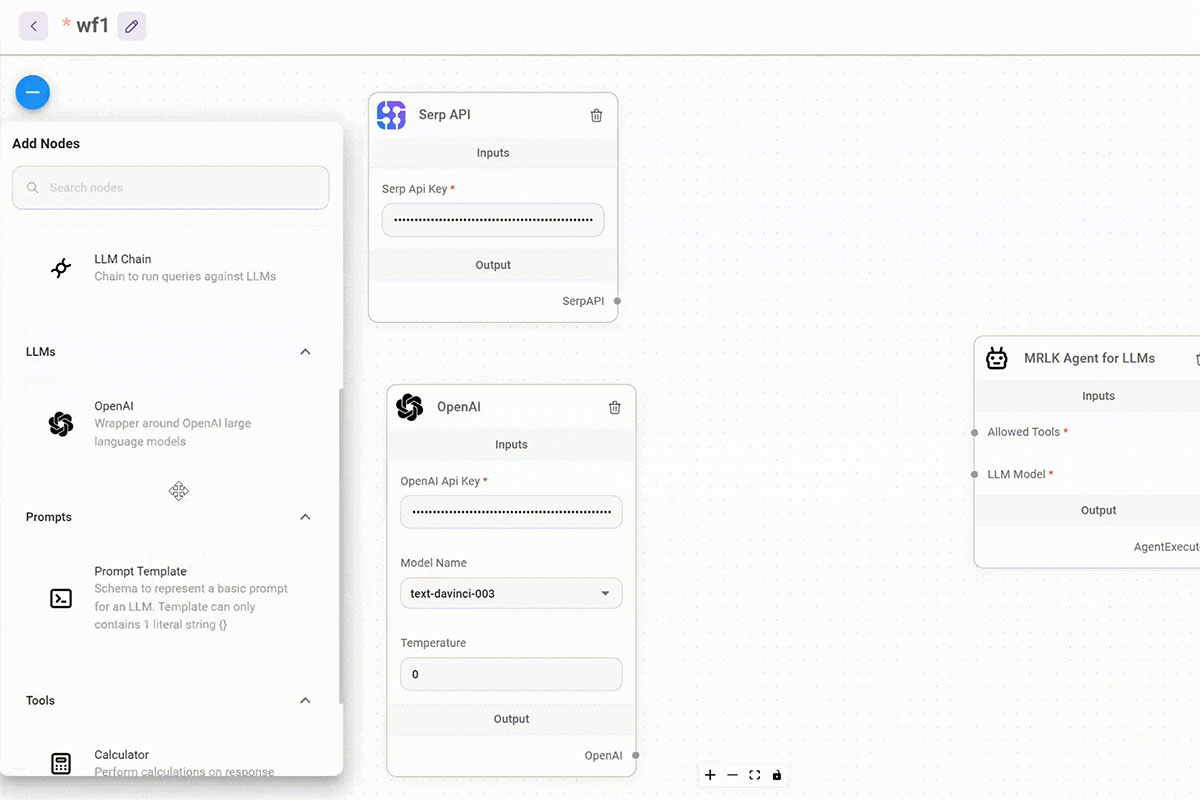
Task: Click the Prompts section heading
Action: 49,517
